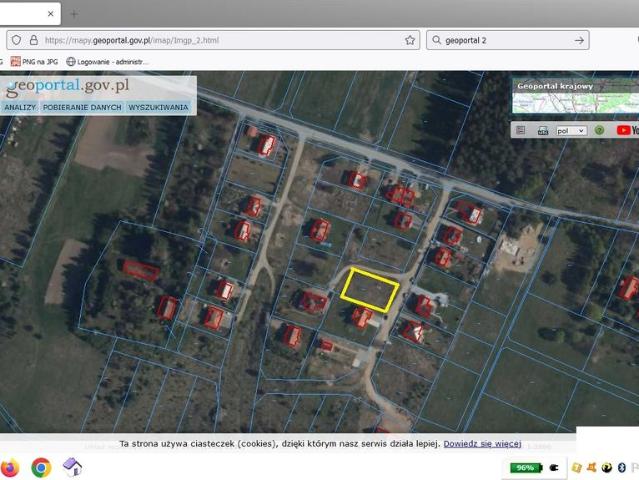This screenshot has width=639, height=480.
Task: Click the search go arrow button
Action: (x=580, y=40)
